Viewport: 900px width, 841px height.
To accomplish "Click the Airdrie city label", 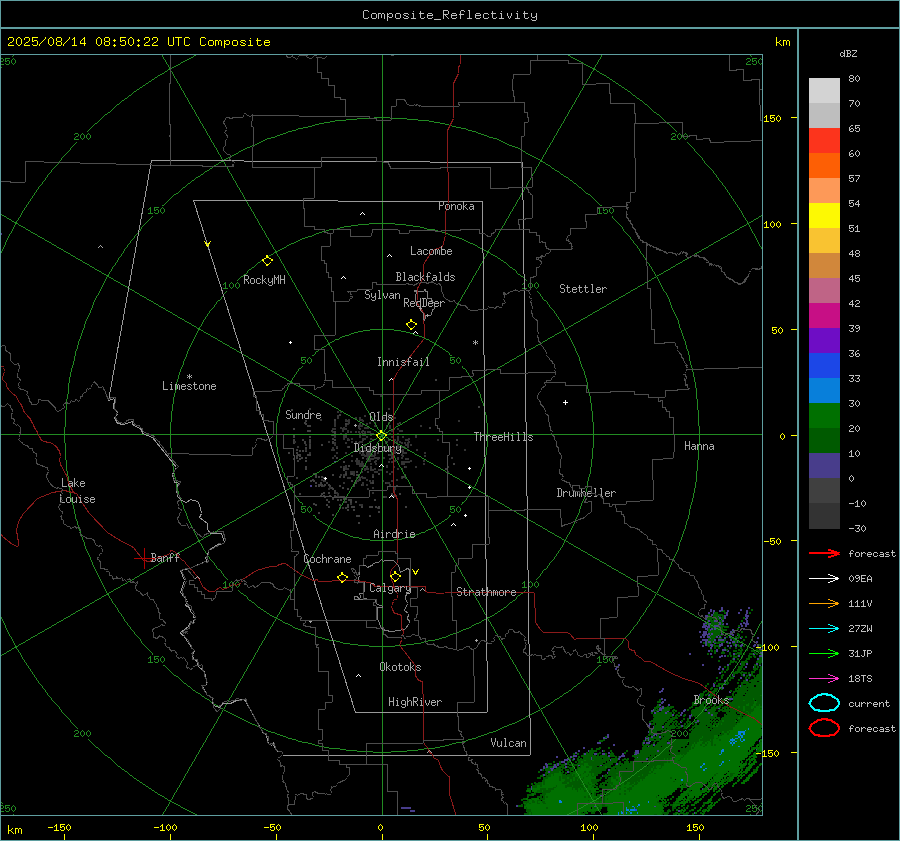I will tap(394, 534).
